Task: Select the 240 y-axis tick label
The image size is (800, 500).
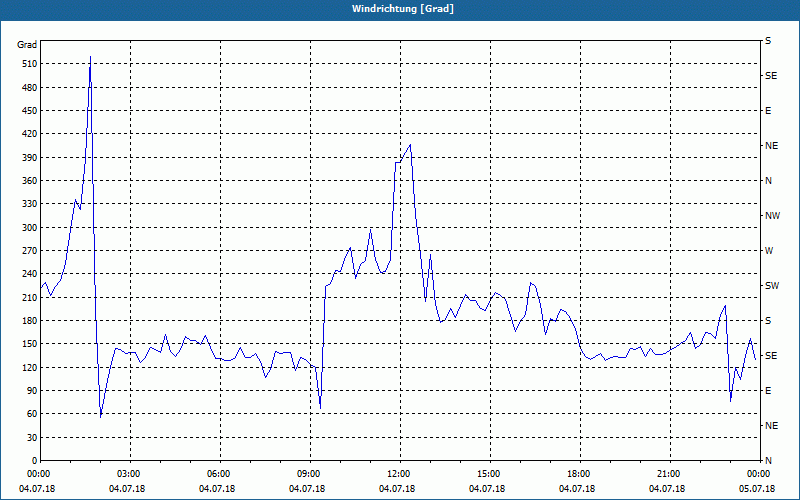Action: pyautogui.click(x=30, y=274)
